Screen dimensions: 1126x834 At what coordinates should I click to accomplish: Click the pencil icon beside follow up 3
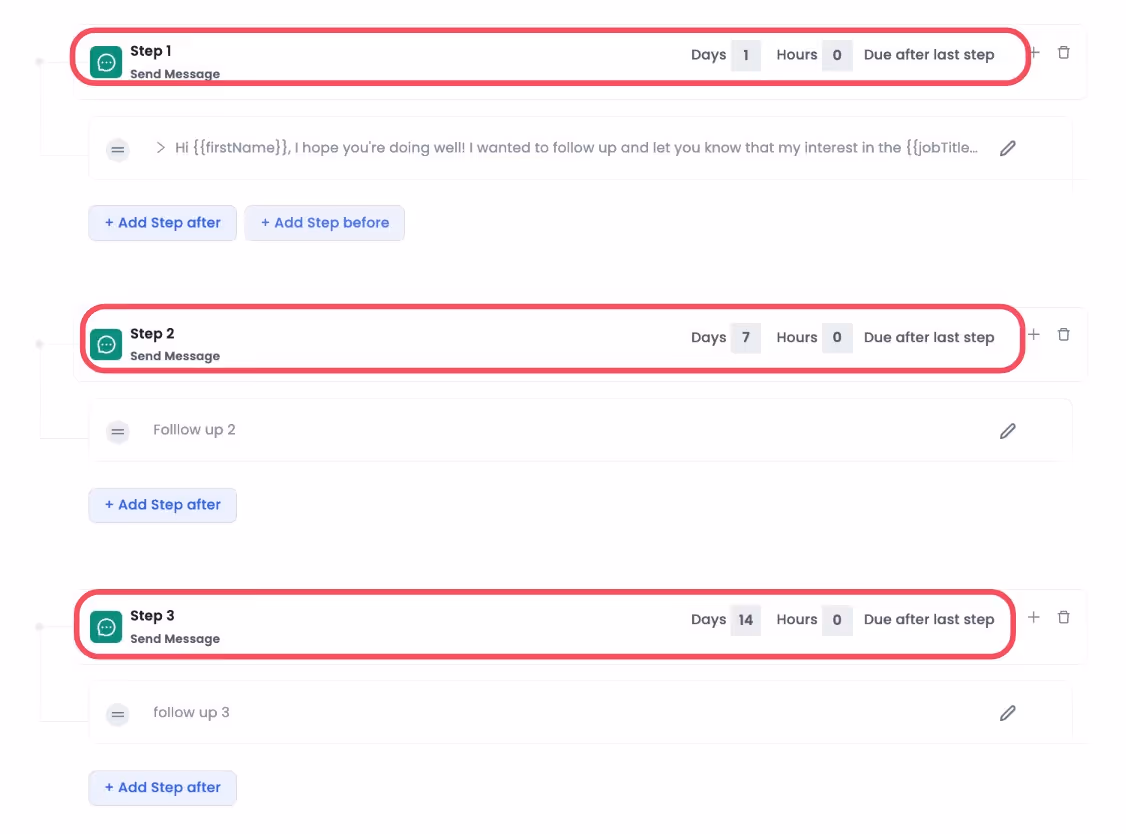[1008, 712]
